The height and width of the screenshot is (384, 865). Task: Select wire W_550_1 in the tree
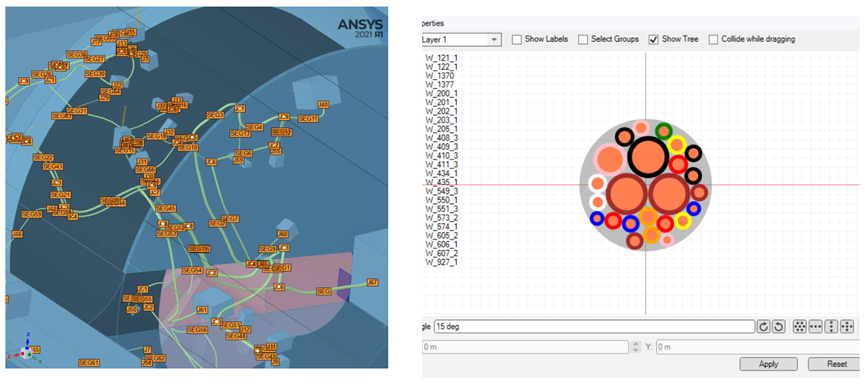[441, 200]
